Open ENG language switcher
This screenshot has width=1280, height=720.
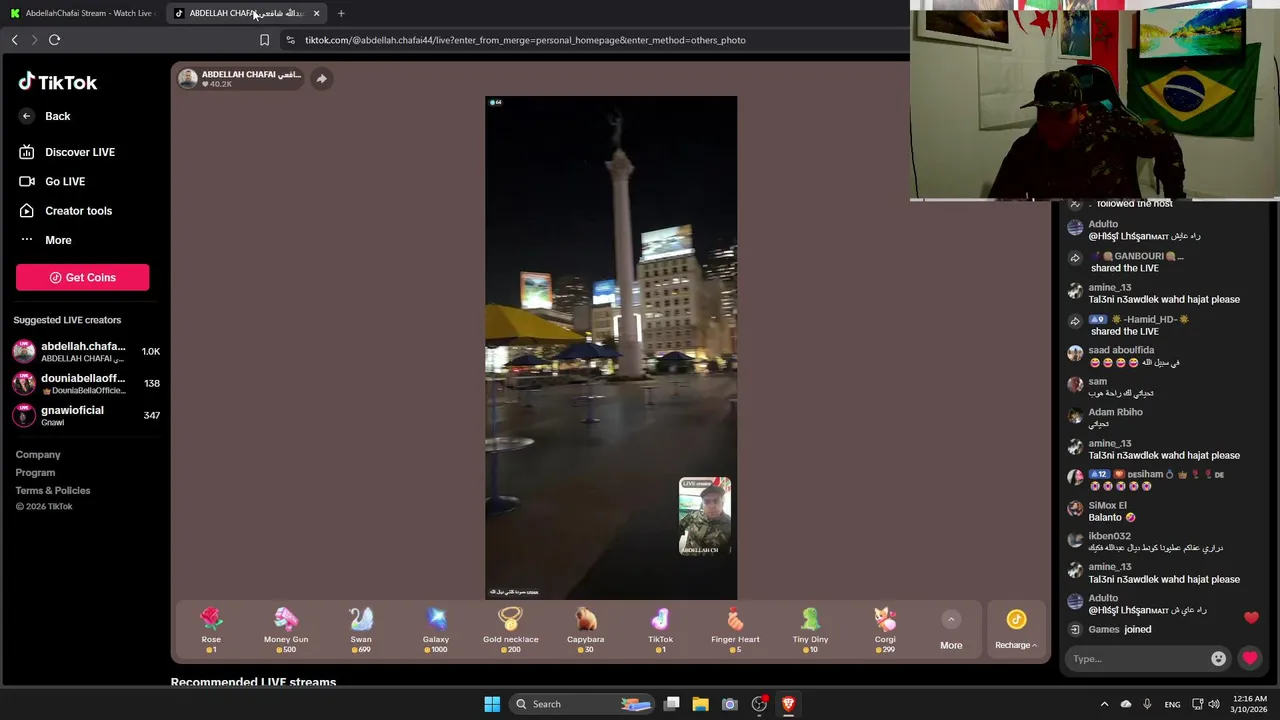coord(1172,704)
